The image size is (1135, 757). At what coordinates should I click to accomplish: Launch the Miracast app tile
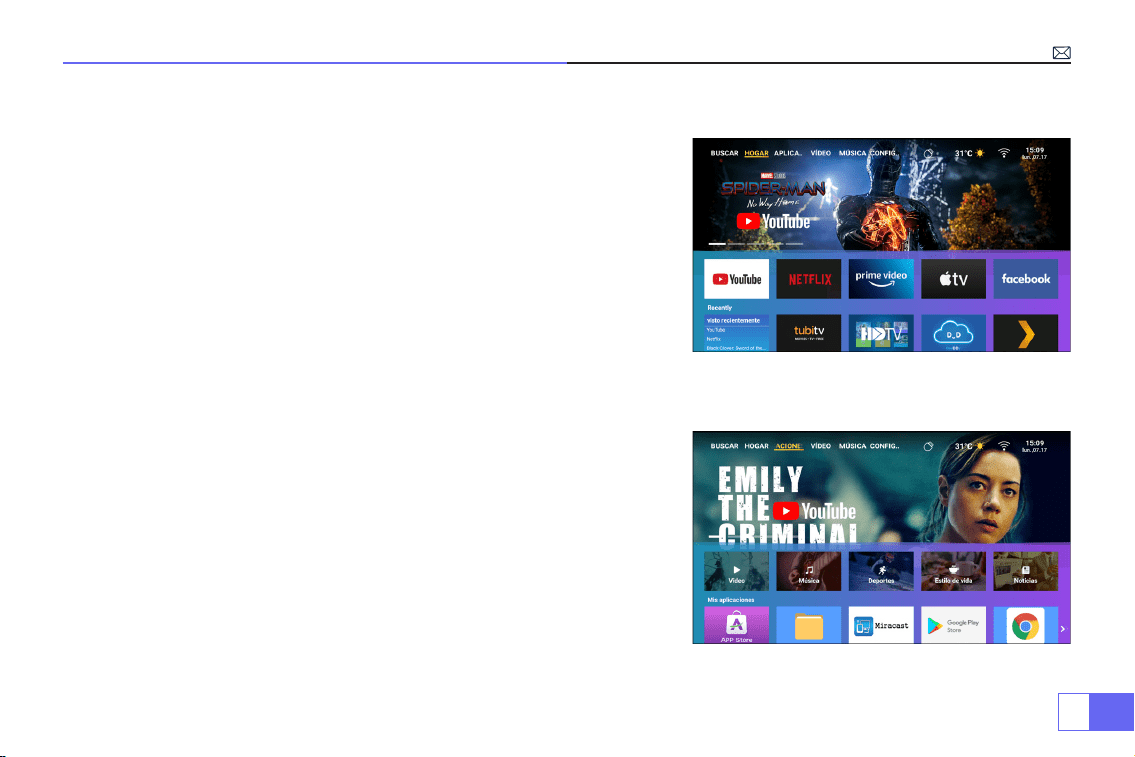point(881,625)
